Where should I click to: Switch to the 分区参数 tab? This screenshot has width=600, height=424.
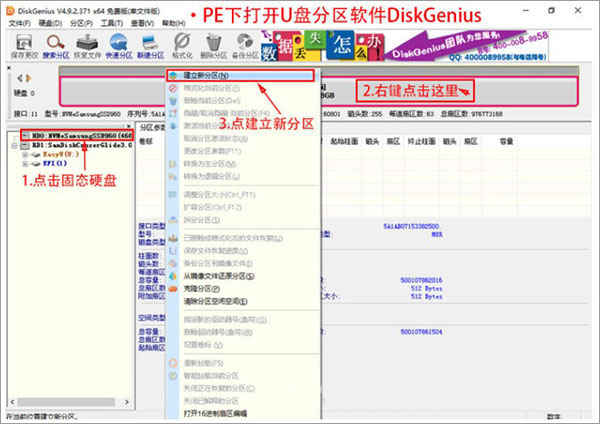click(x=152, y=127)
